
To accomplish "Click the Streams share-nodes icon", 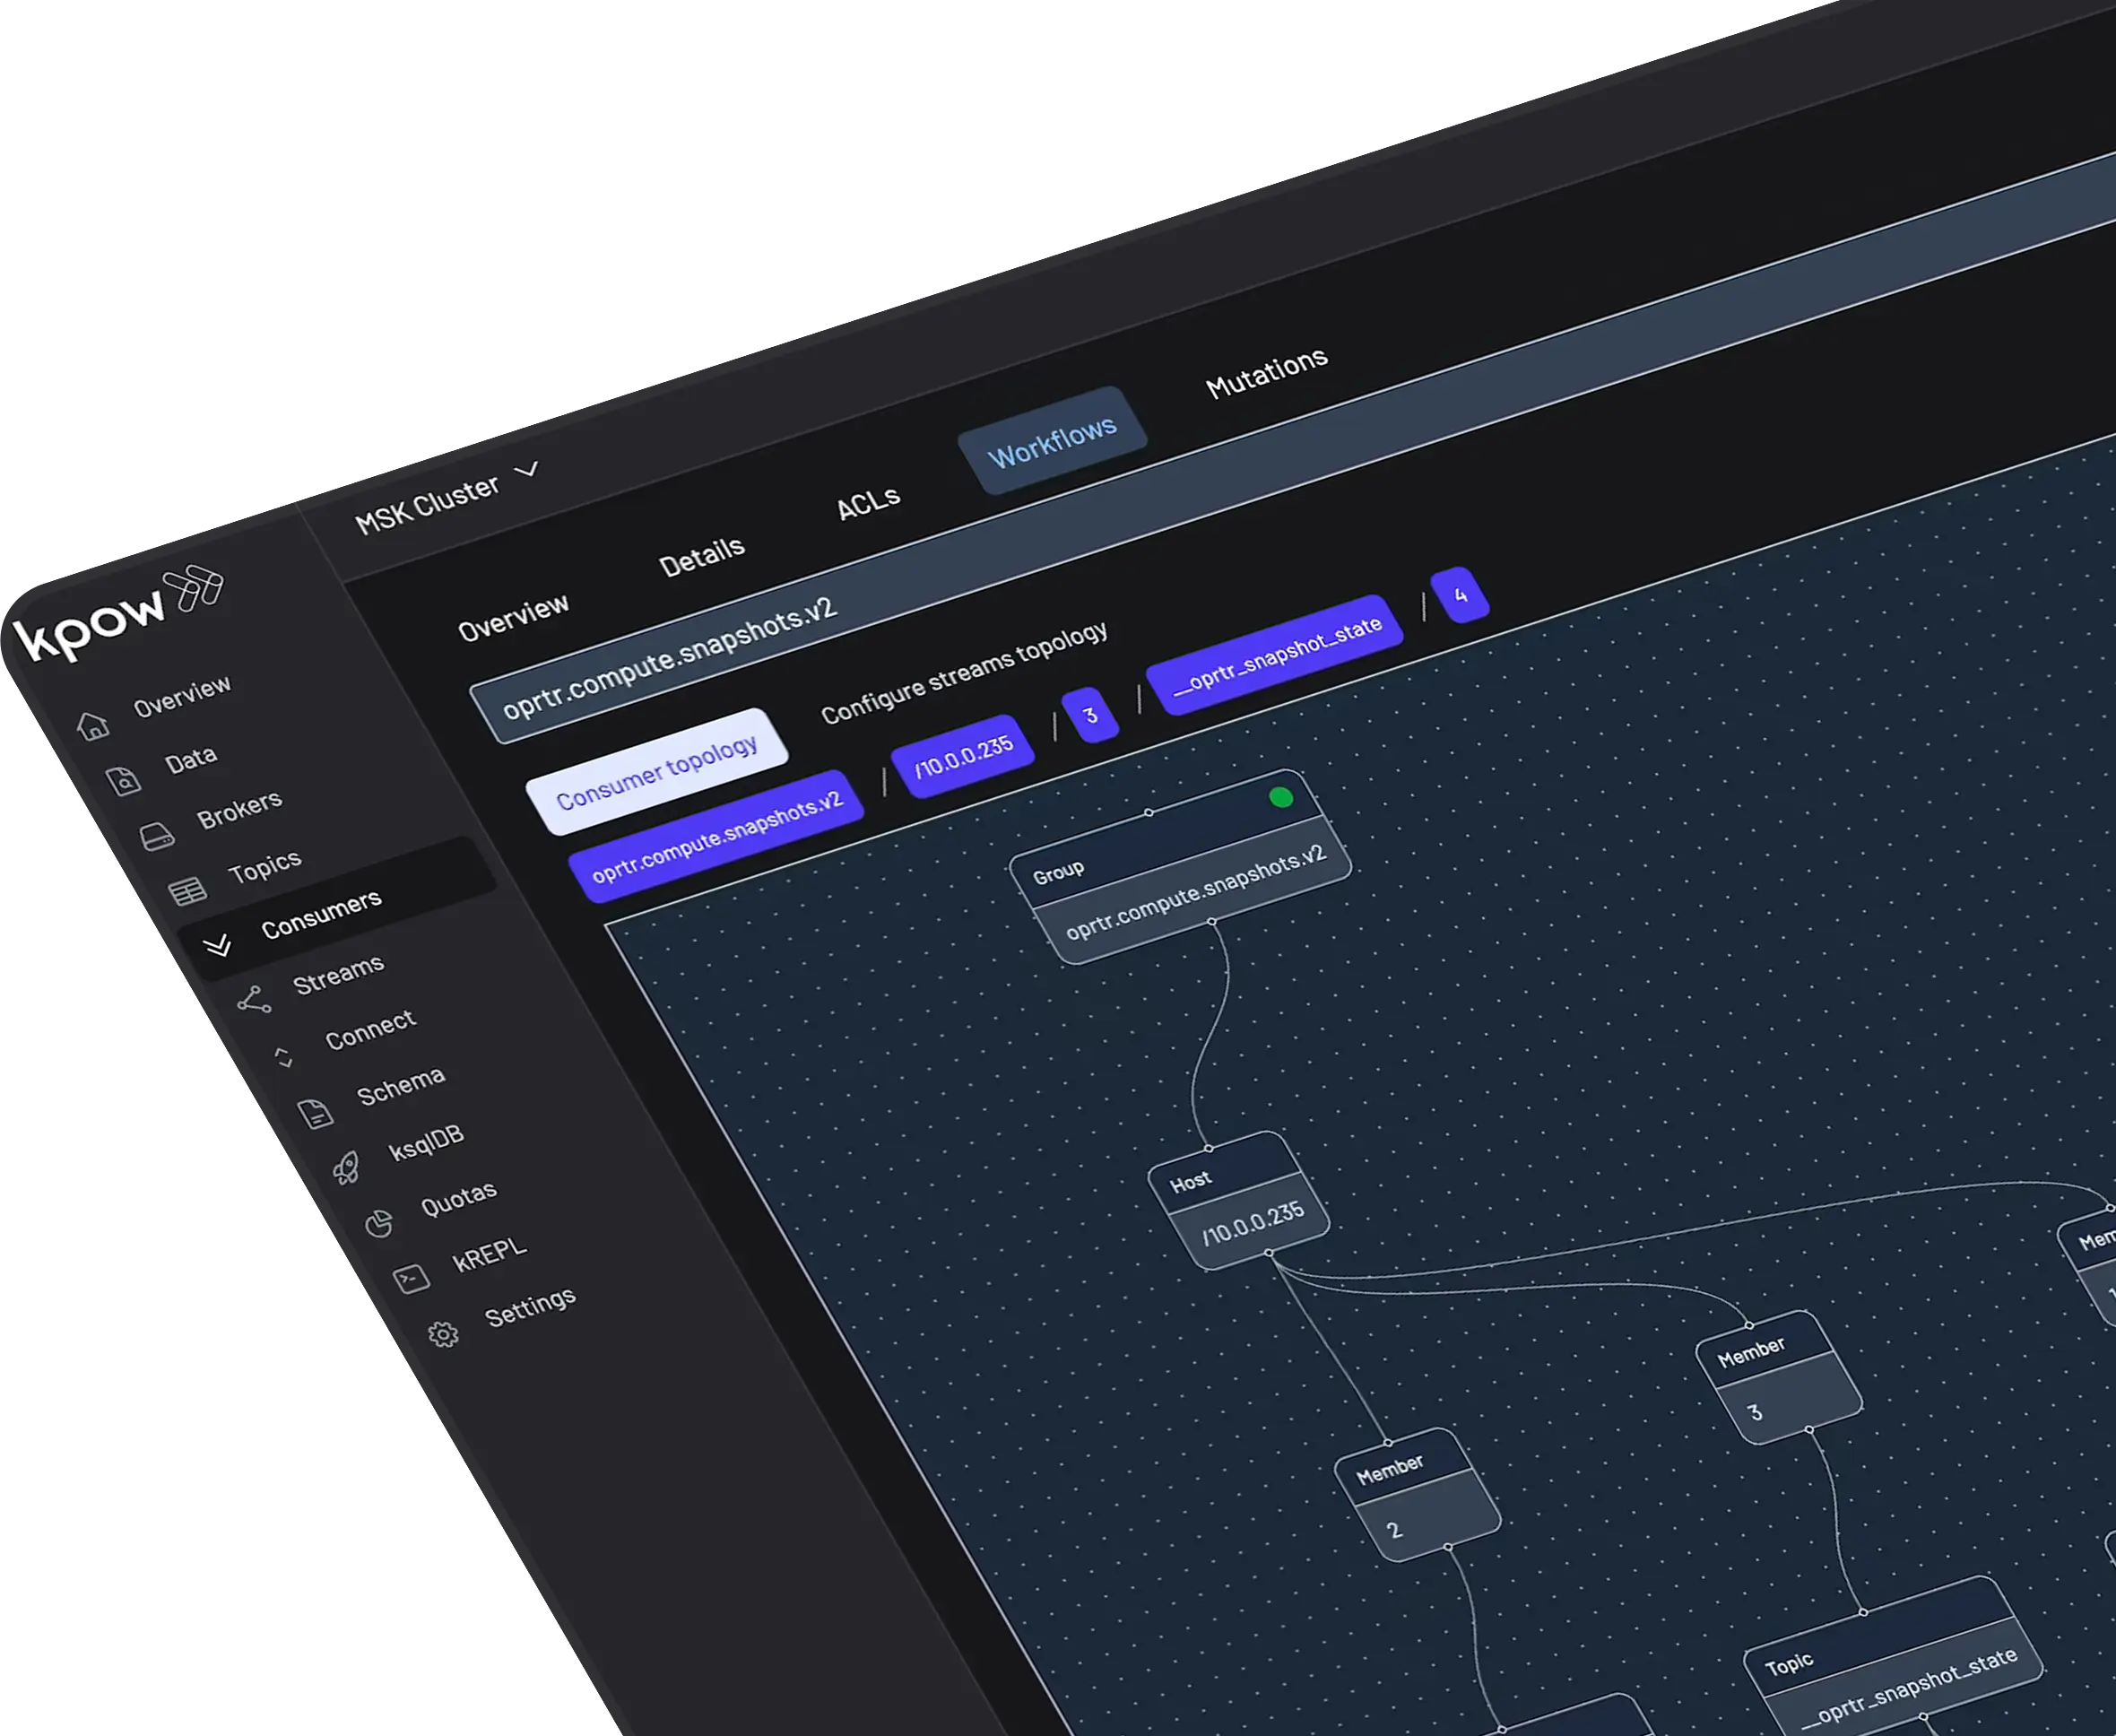I will [254, 1000].
